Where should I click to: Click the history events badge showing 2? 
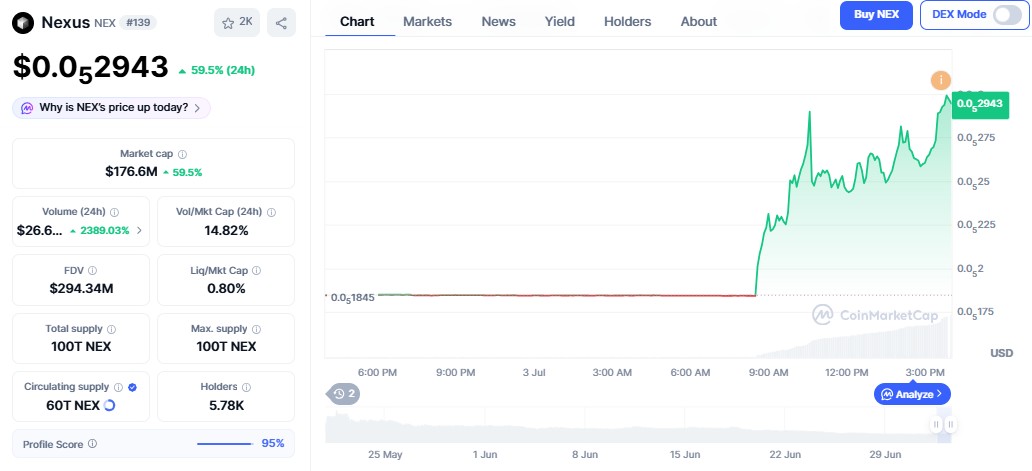click(x=344, y=394)
